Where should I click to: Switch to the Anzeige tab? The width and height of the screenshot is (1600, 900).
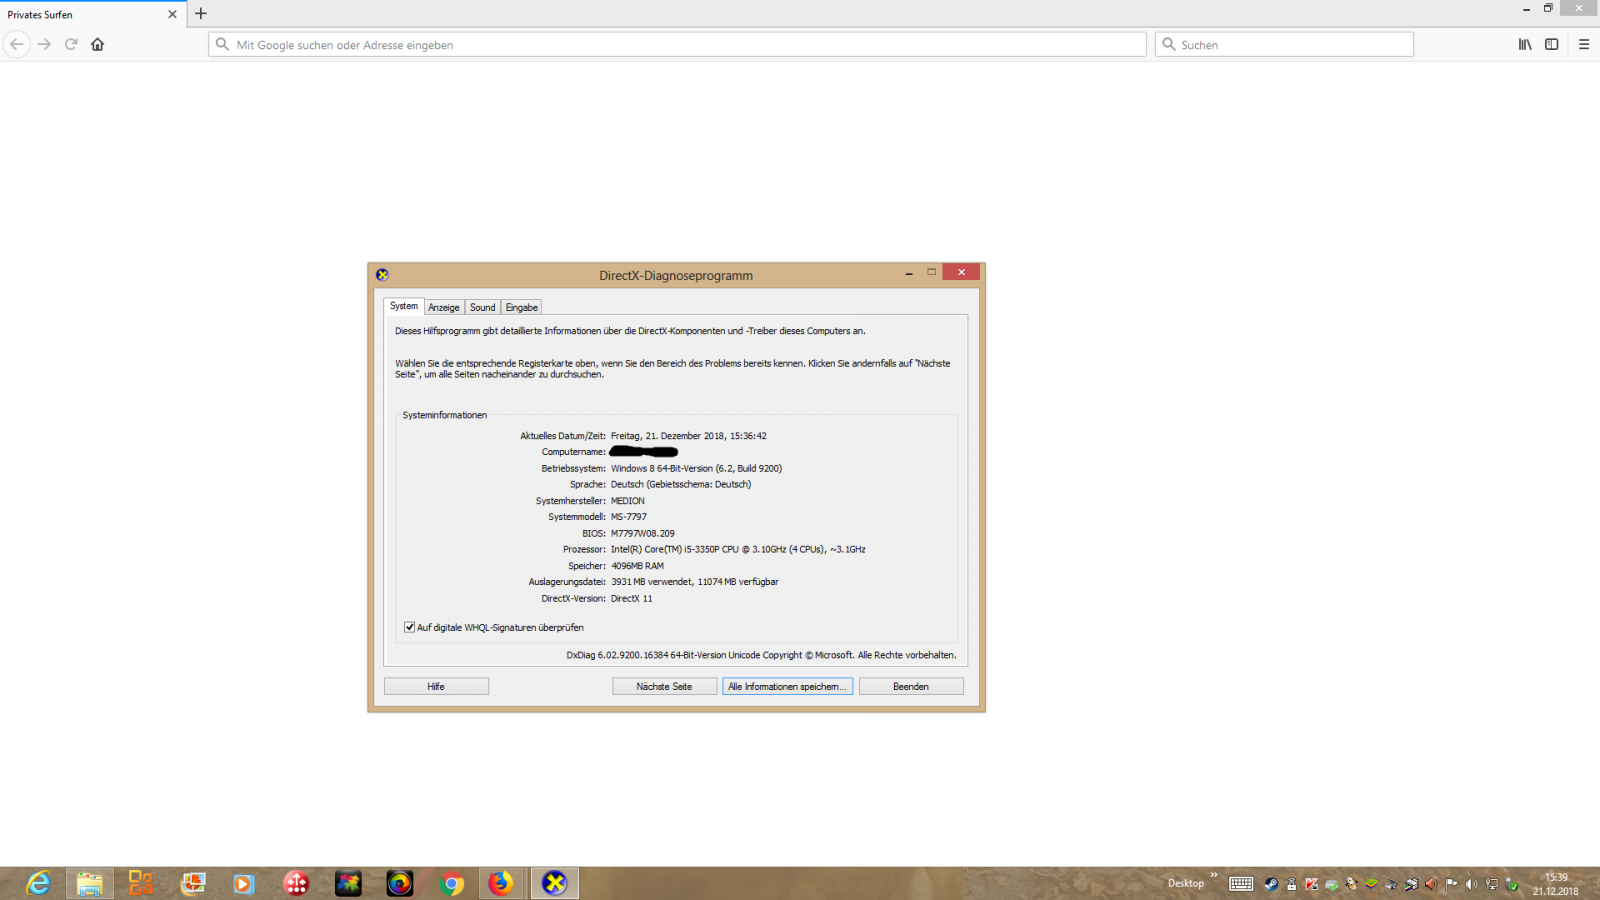(x=444, y=307)
